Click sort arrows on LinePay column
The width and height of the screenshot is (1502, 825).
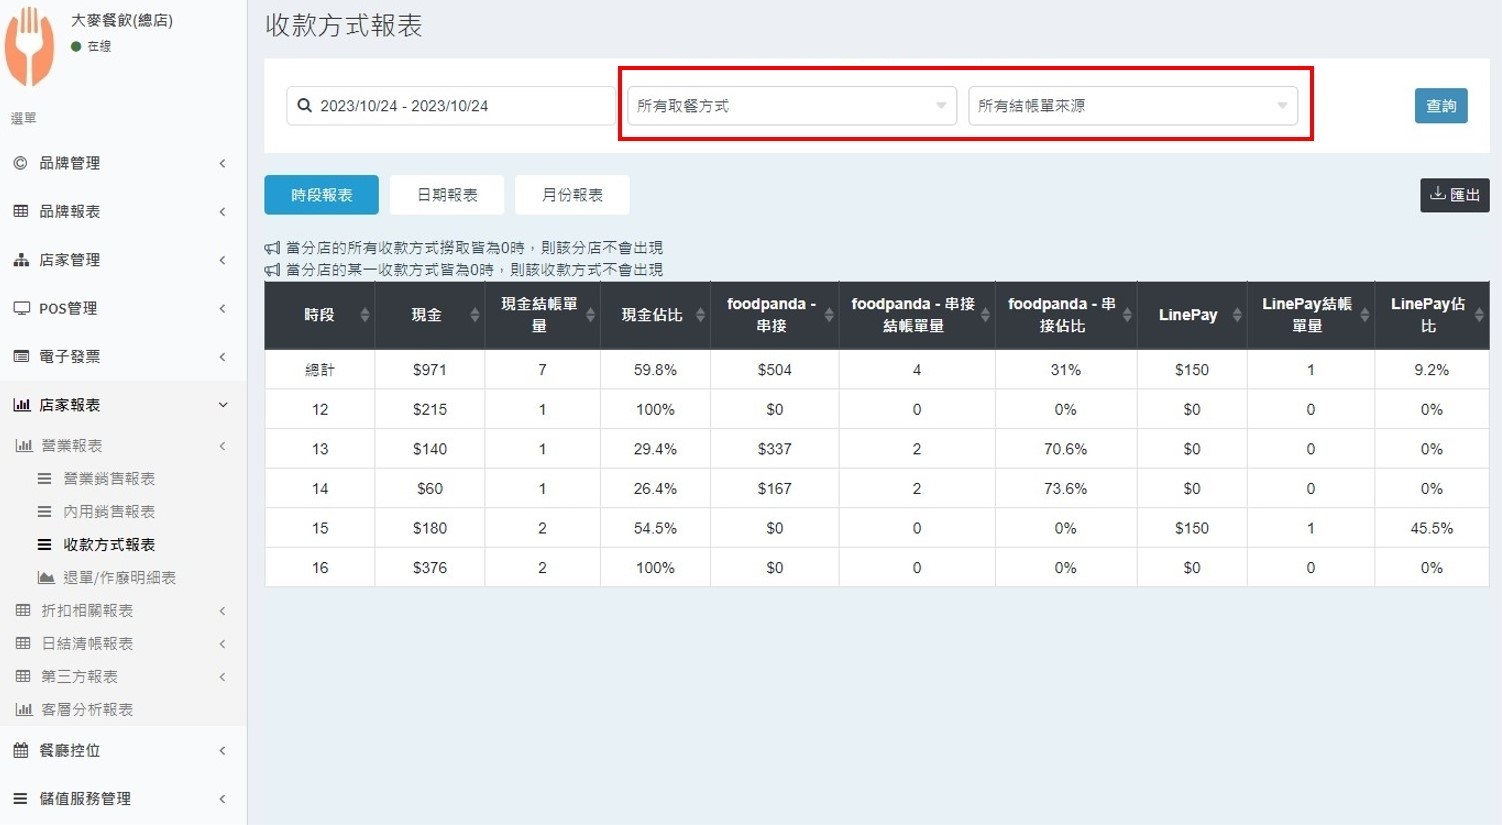click(1236, 315)
